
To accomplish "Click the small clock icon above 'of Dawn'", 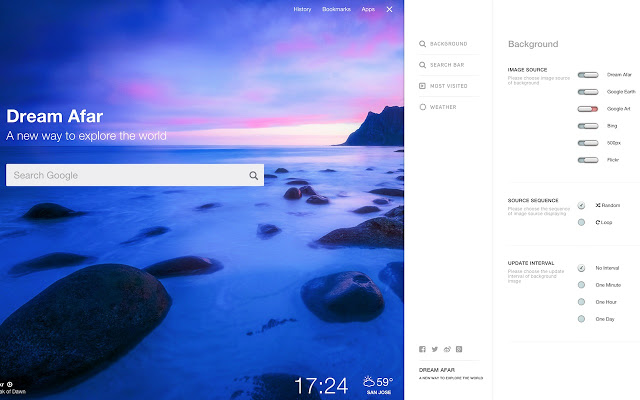I will [10, 384].
